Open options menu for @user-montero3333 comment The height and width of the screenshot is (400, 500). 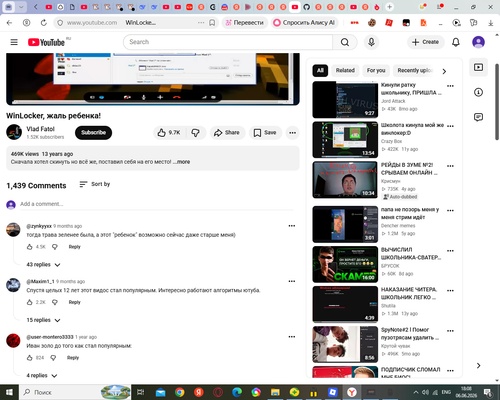click(x=292, y=337)
